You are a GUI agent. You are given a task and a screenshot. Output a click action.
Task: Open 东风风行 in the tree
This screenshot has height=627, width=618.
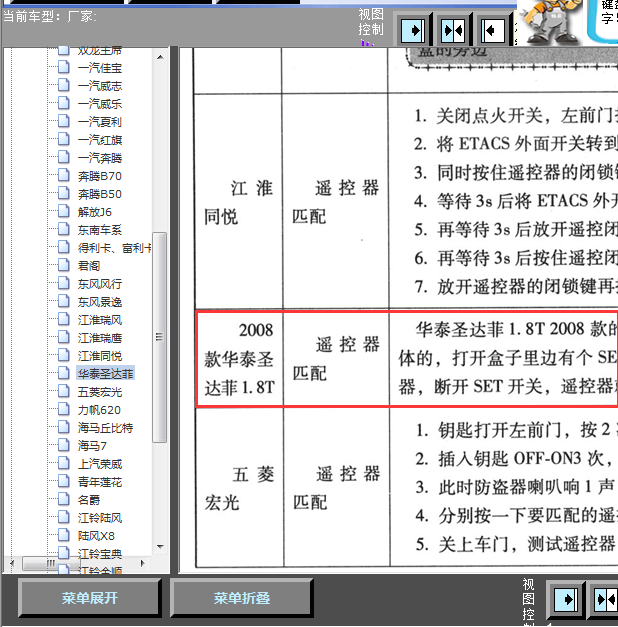click(100, 284)
